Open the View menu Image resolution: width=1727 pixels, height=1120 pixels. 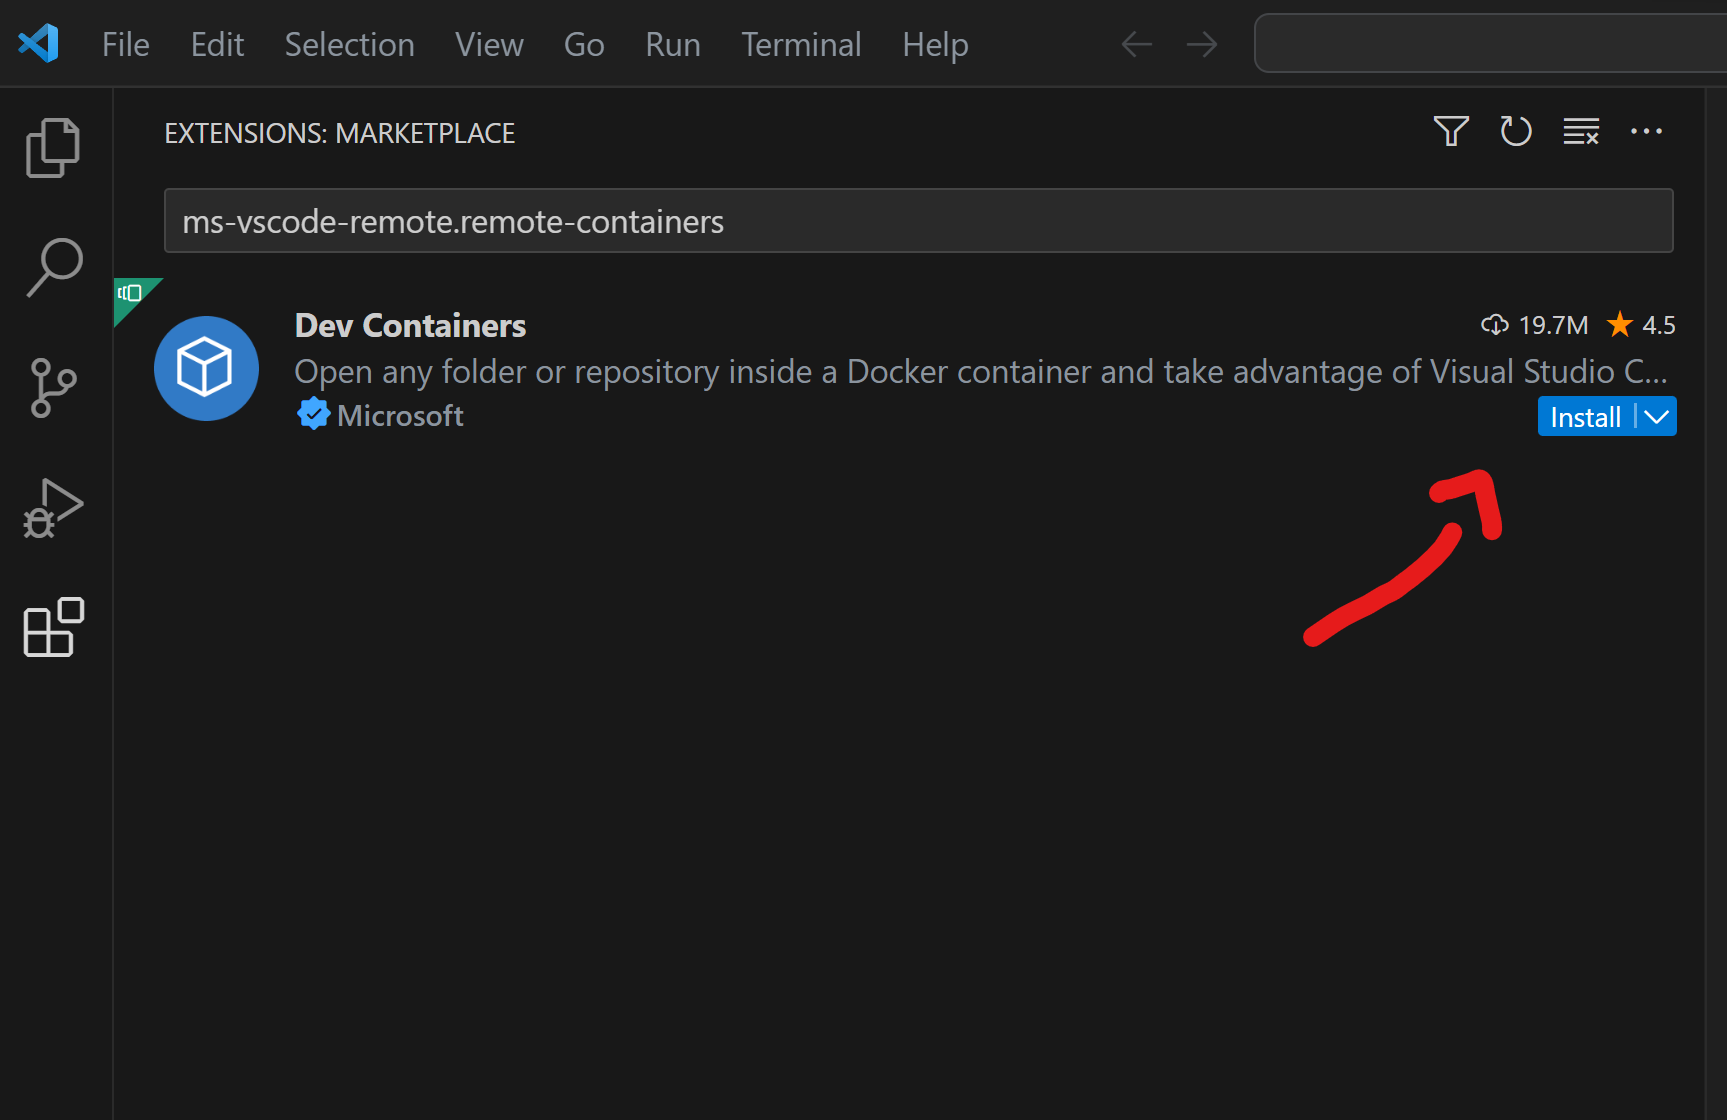489,44
